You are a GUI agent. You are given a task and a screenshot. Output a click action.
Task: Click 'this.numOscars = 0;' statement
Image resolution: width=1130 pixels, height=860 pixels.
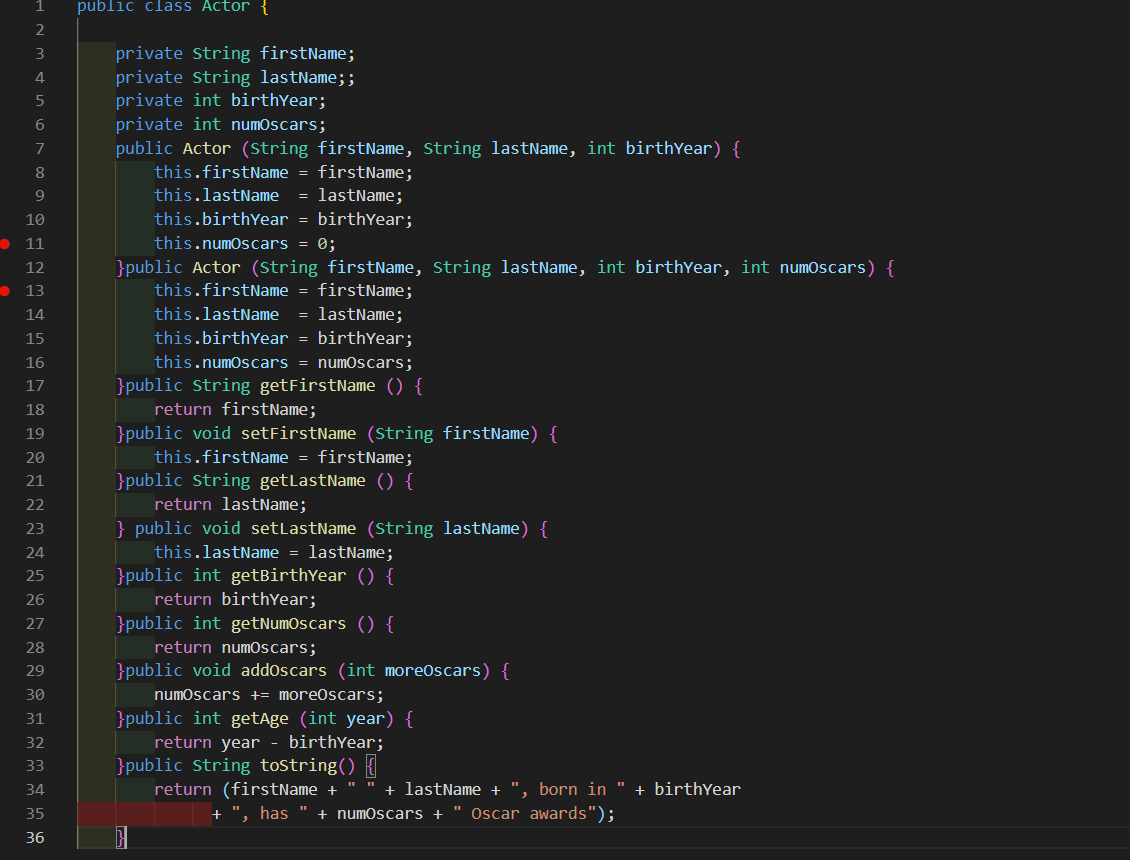[x=245, y=244]
